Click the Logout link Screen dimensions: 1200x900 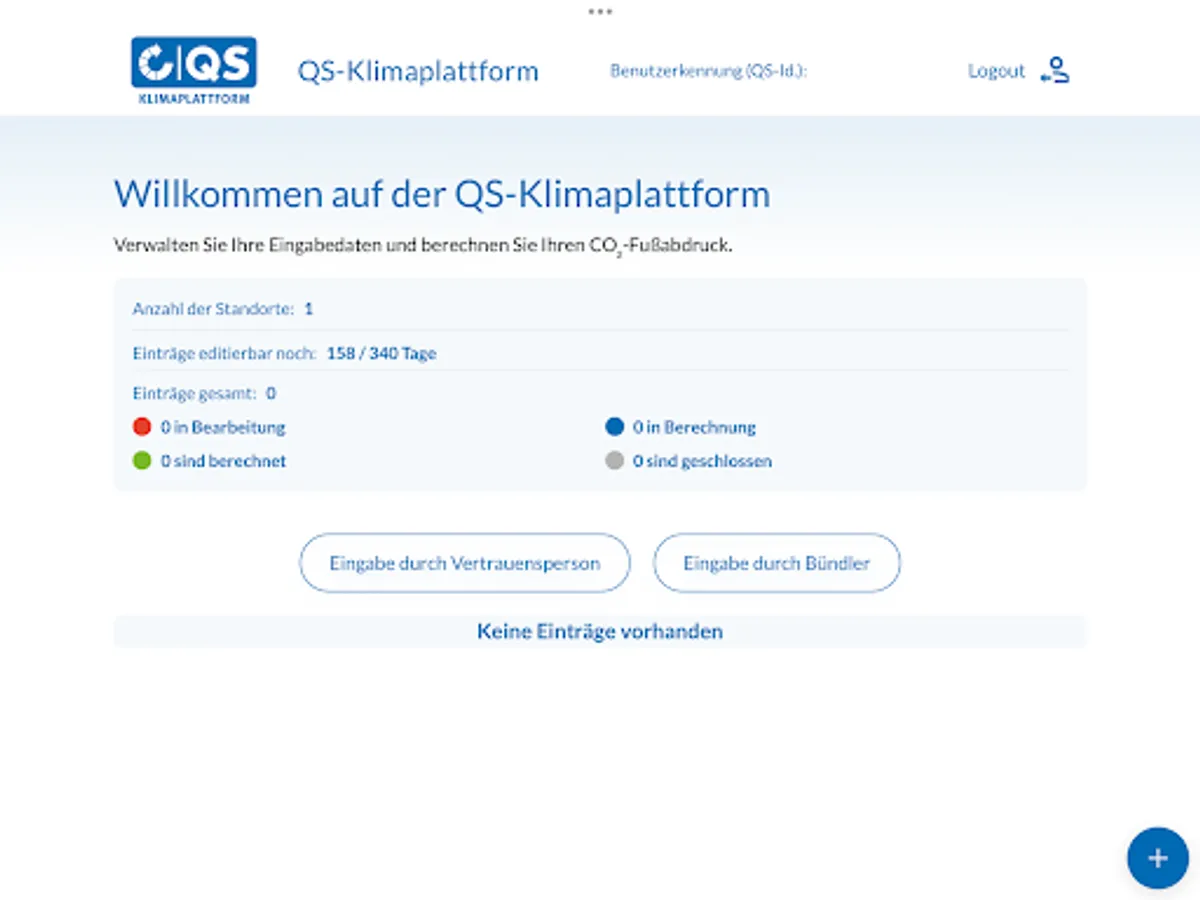(996, 70)
